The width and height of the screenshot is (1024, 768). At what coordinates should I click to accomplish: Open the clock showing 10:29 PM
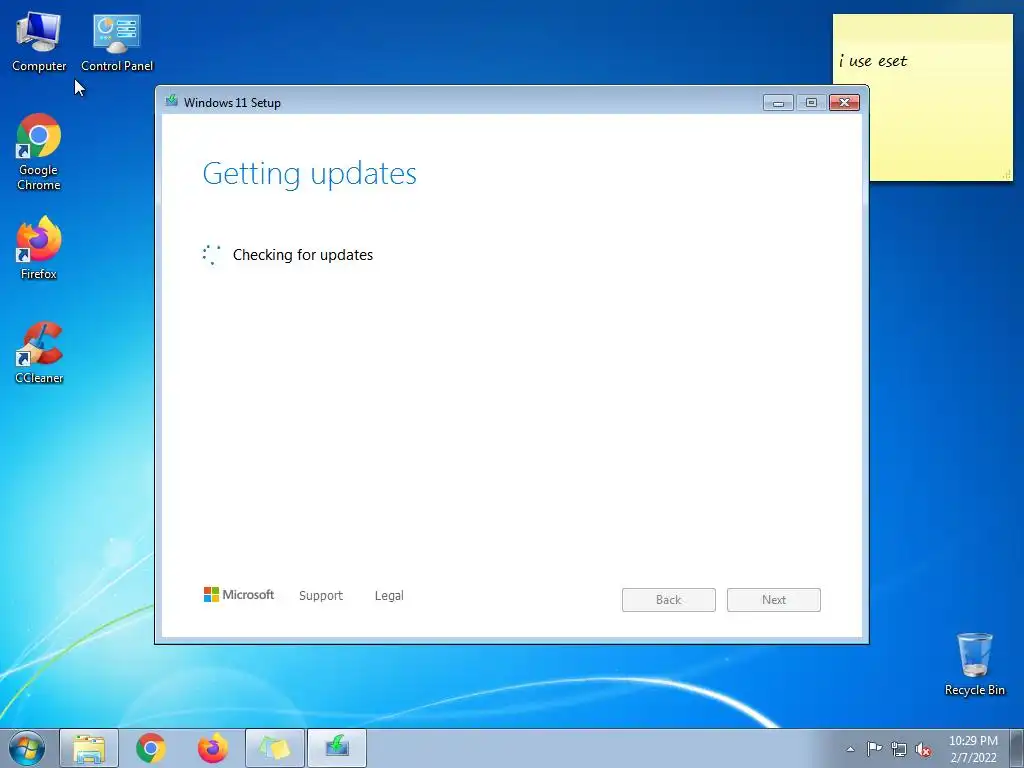tap(973, 749)
